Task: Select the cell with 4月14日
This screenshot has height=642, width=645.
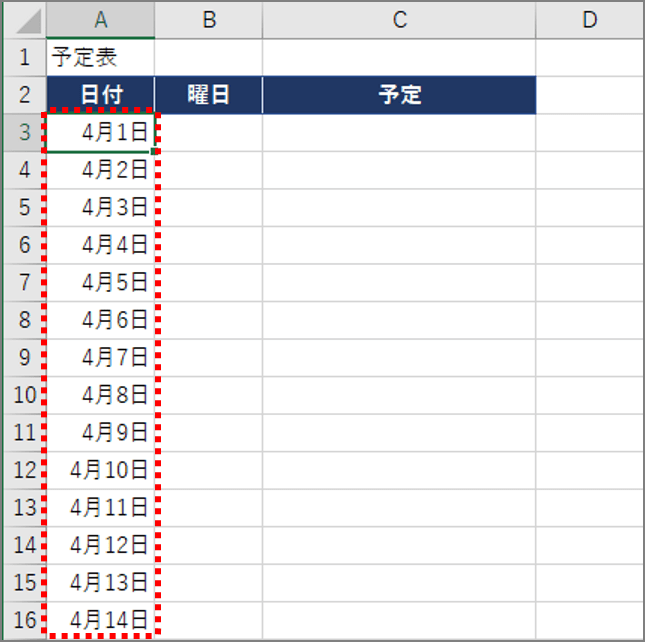Action: point(101,620)
